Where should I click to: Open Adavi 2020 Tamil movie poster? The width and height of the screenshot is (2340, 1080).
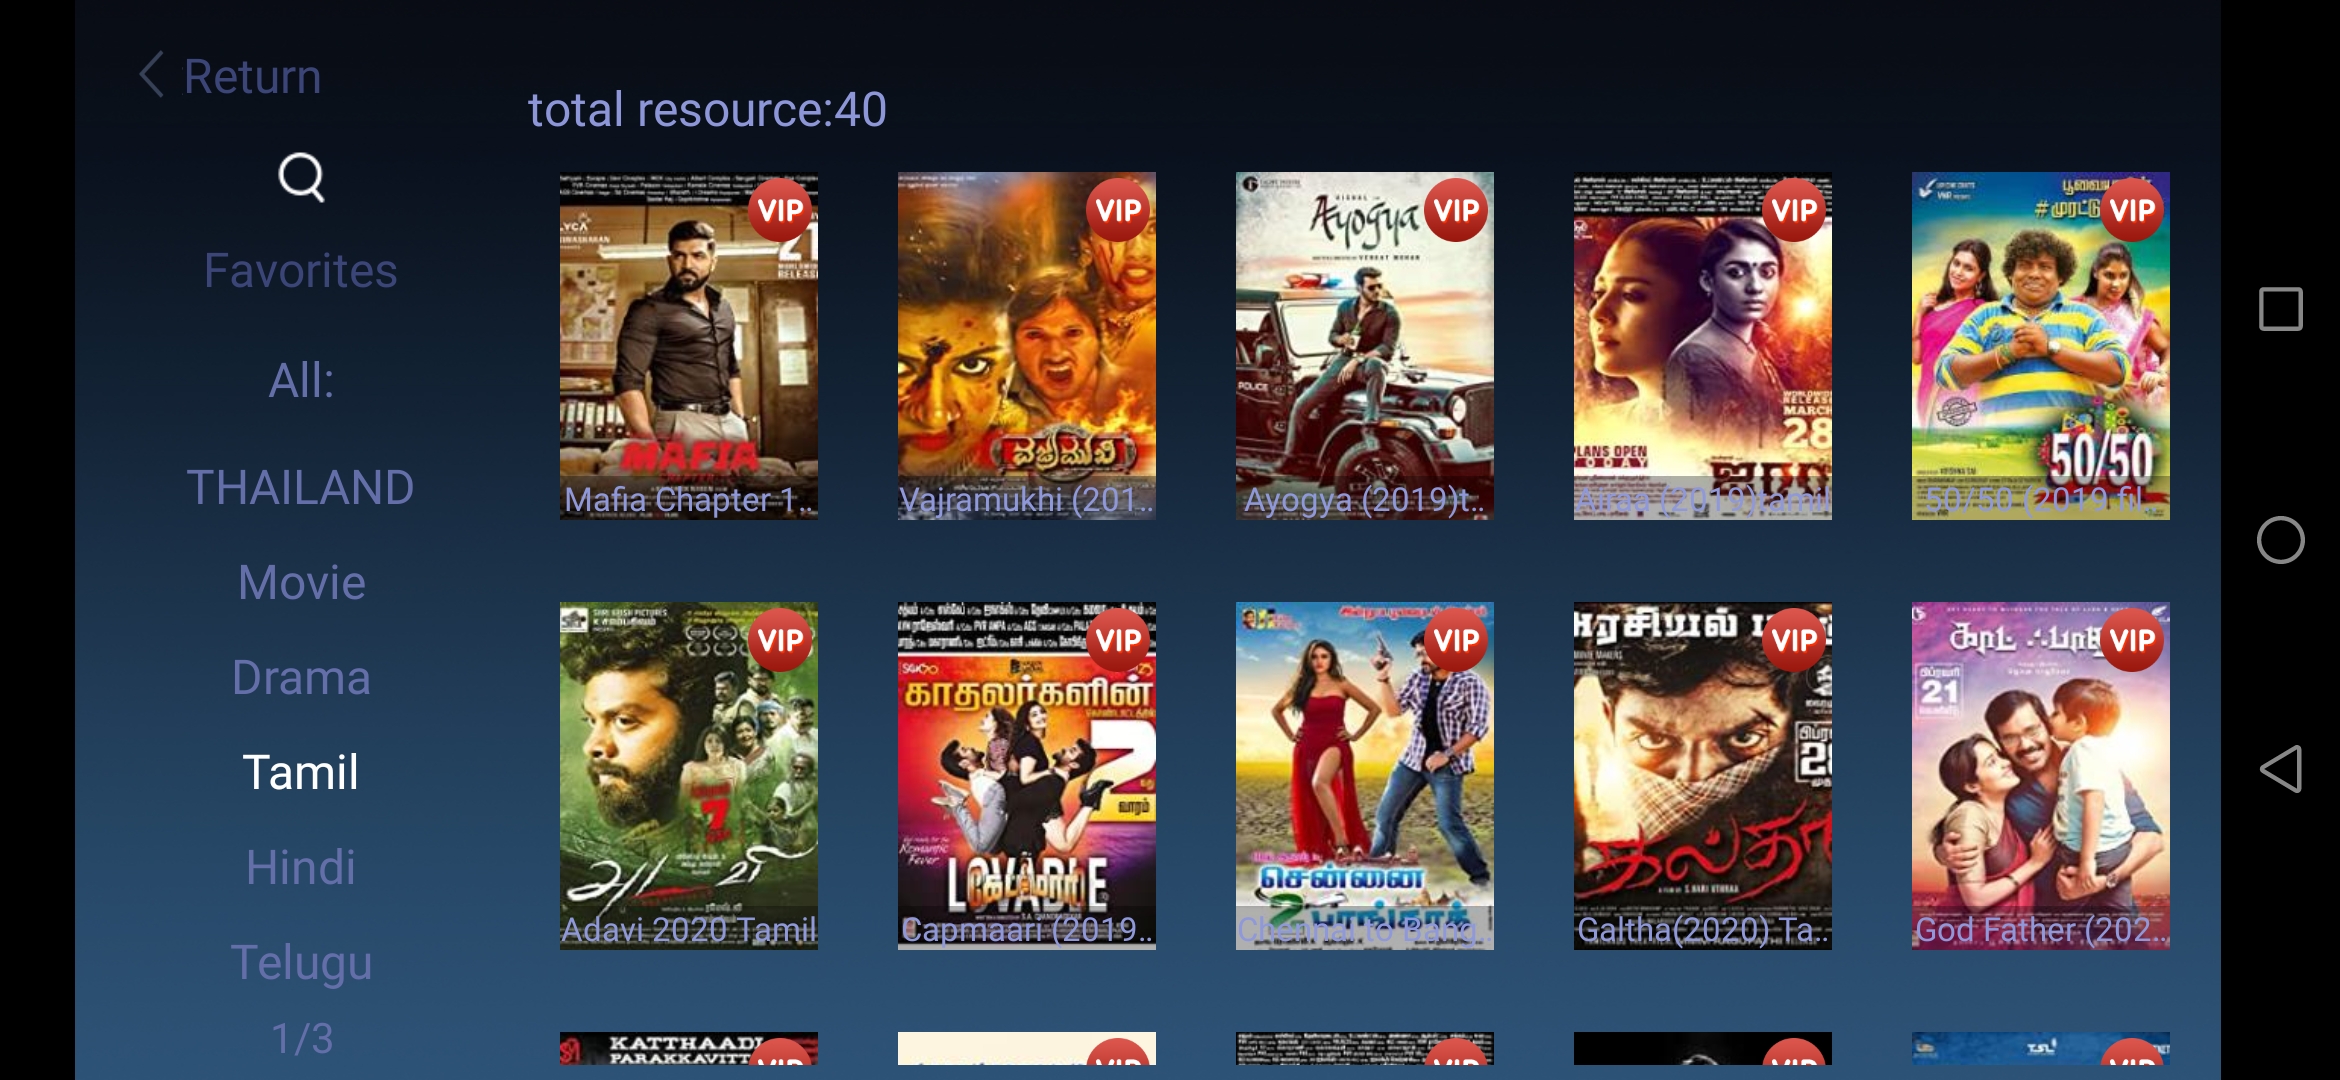click(x=689, y=776)
